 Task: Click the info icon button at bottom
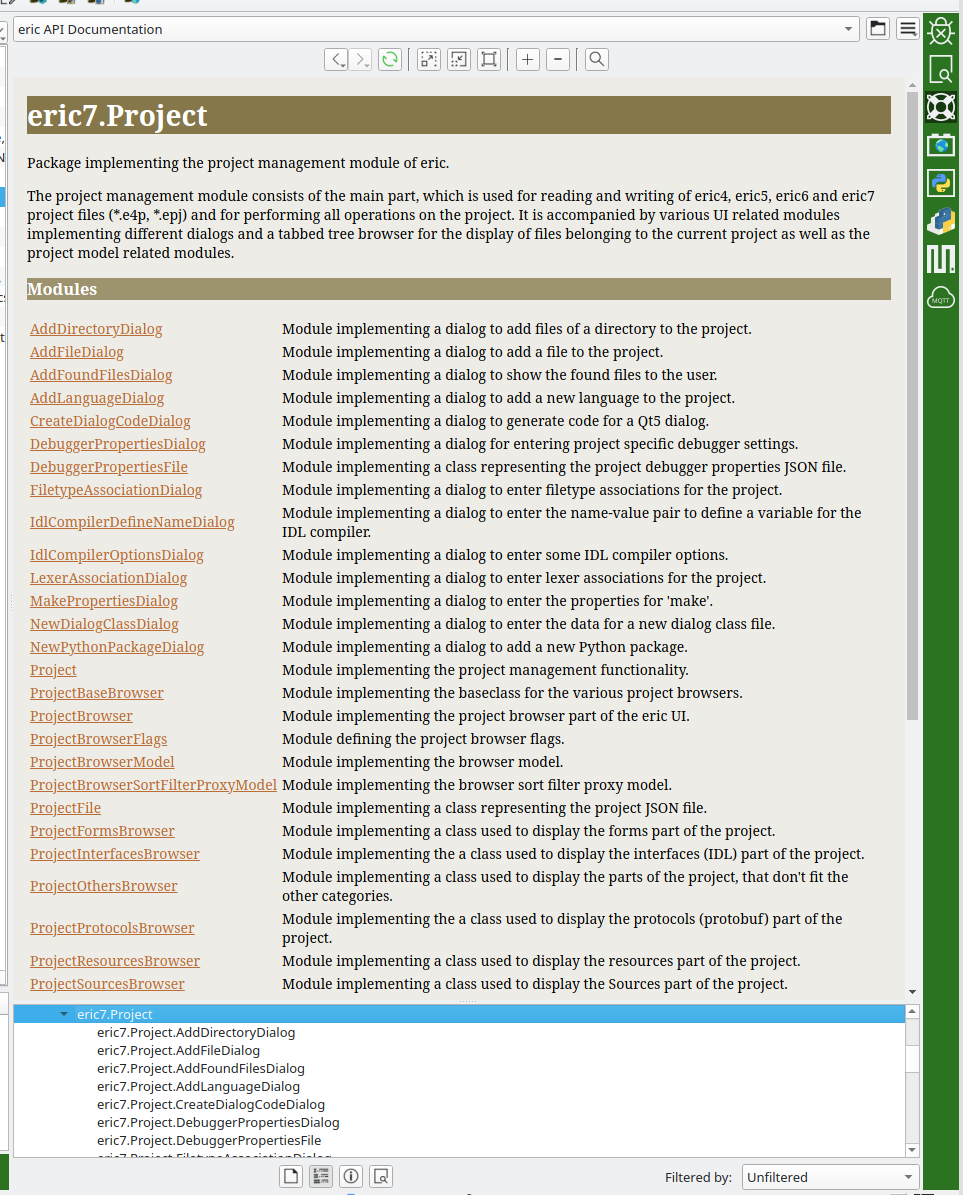point(351,1176)
